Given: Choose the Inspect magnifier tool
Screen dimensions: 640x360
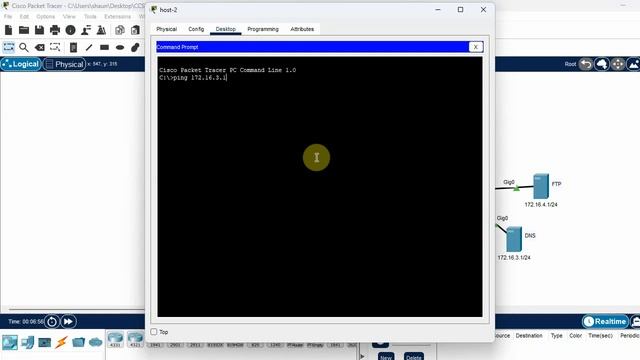Looking at the screenshot, I should (24, 47).
